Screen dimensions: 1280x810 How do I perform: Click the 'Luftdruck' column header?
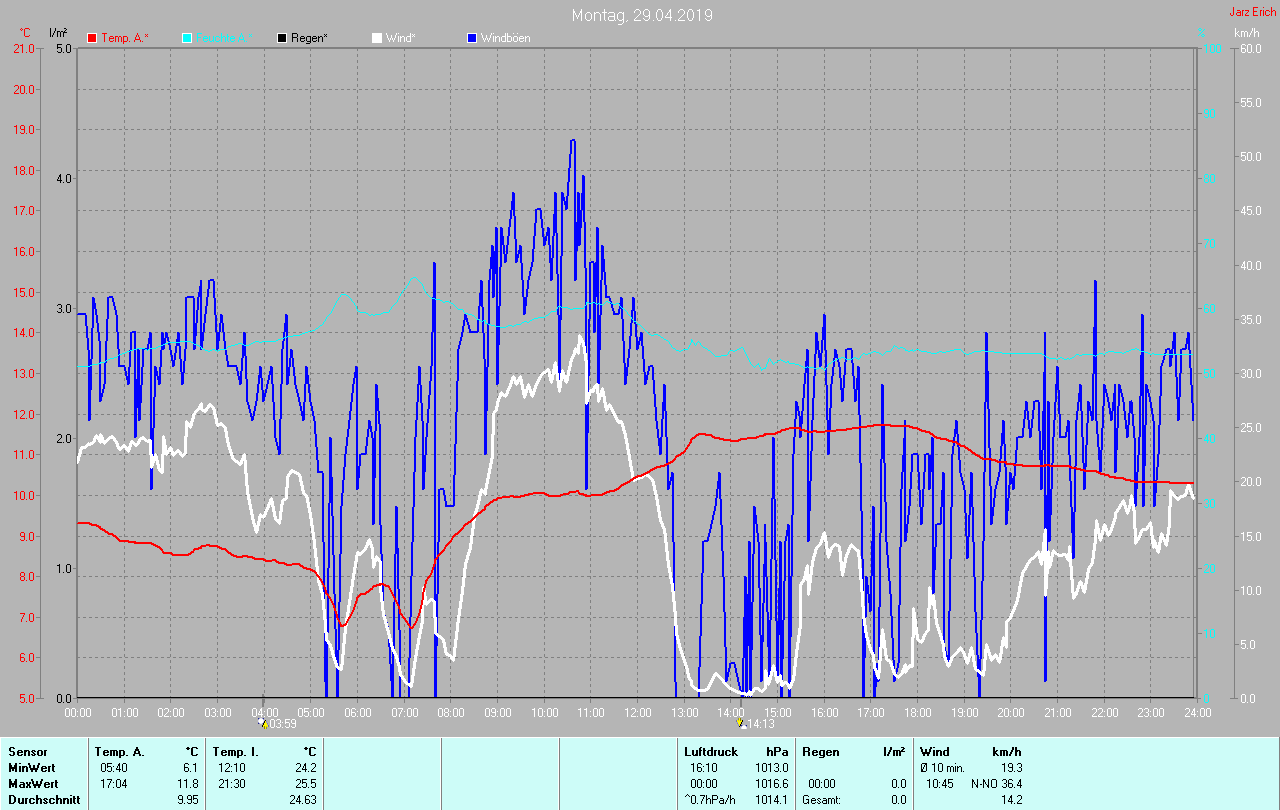point(711,751)
